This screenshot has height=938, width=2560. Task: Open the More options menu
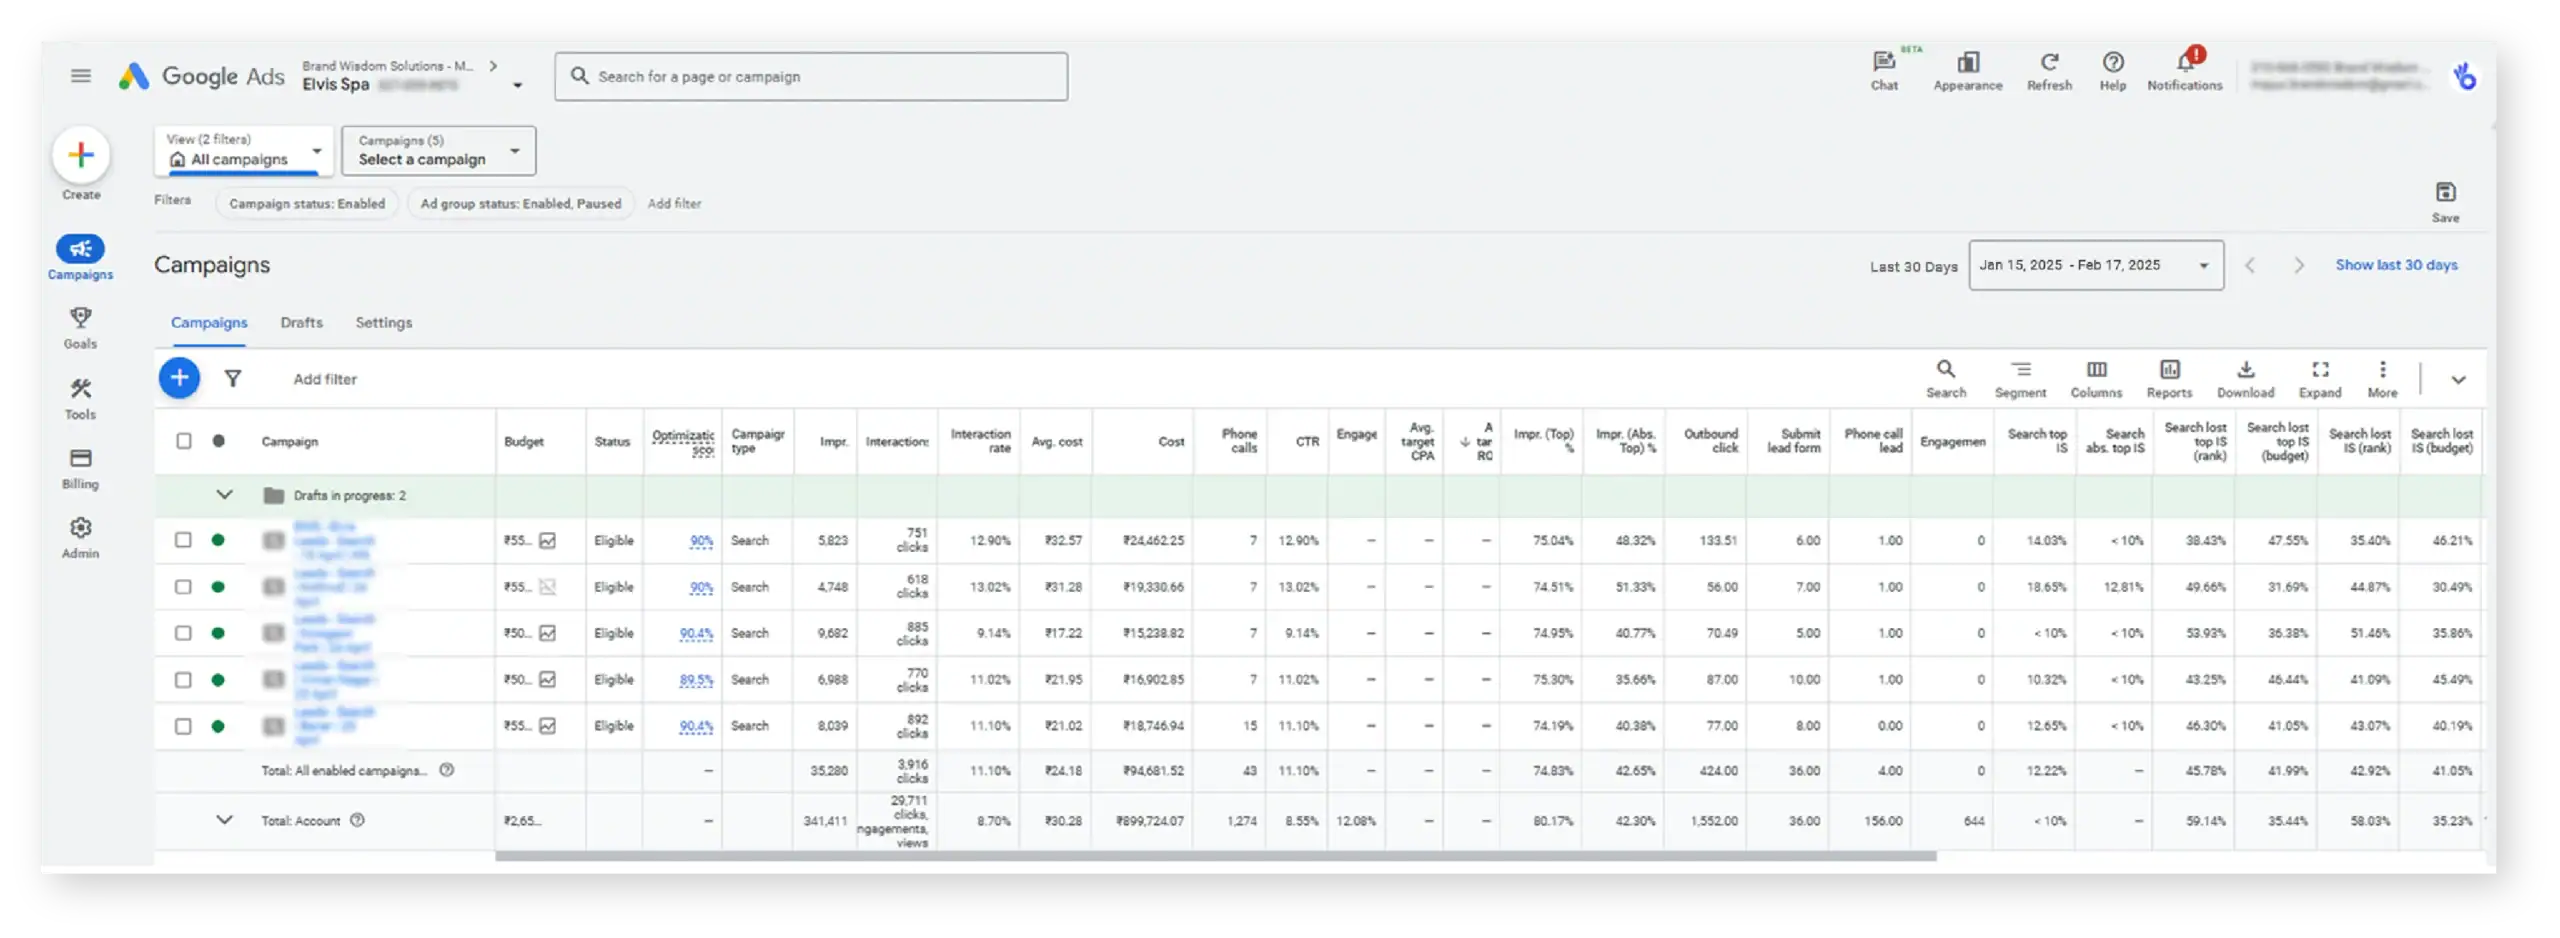[x=2382, y=379]
